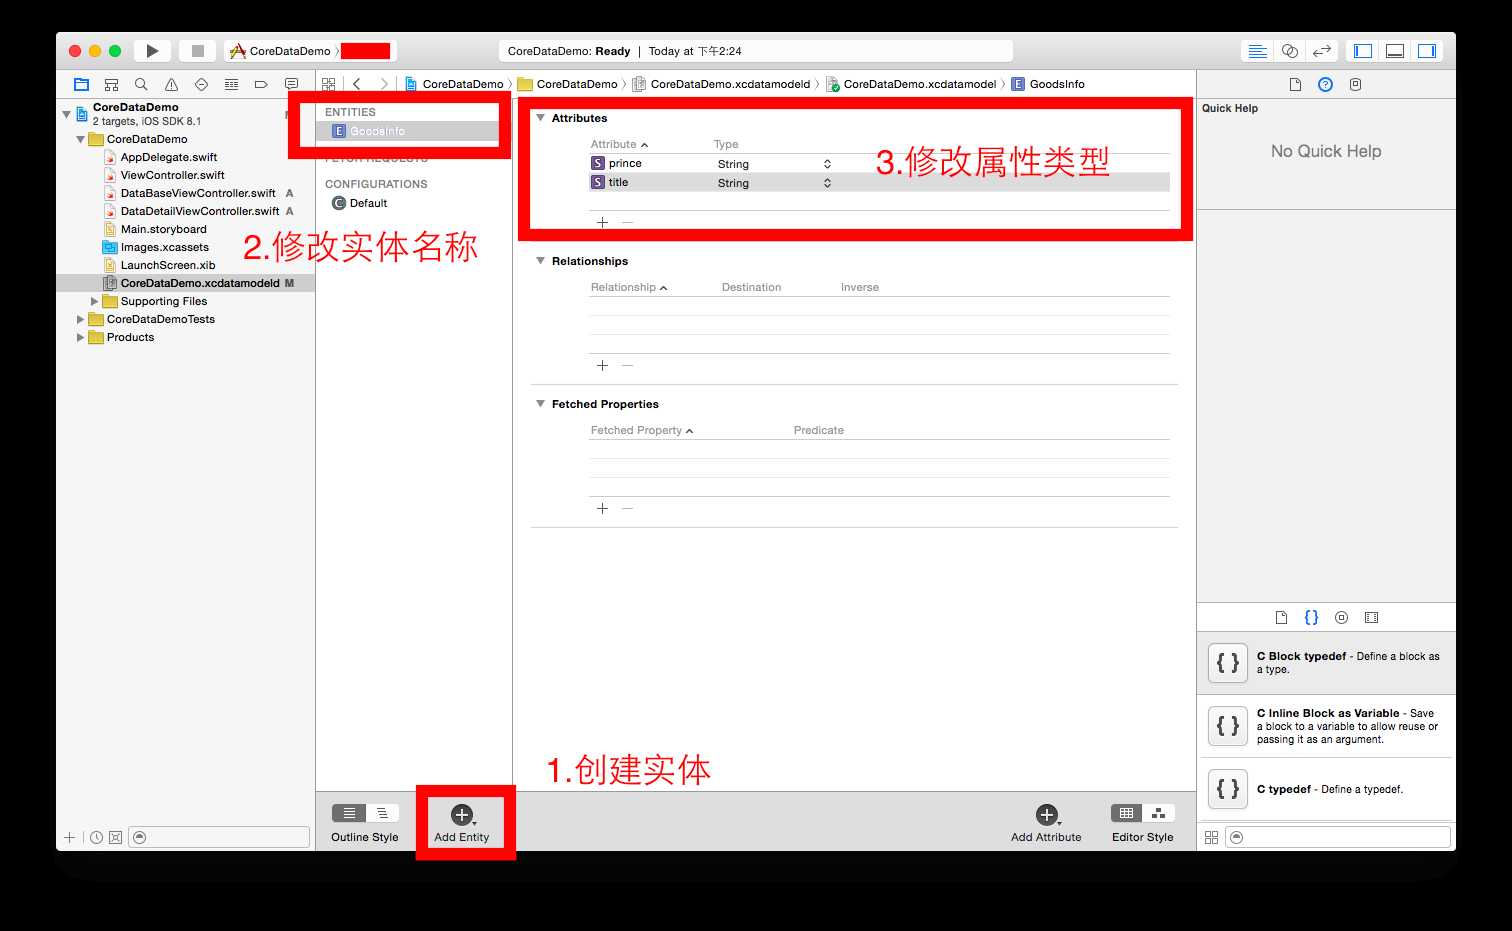Sort by Attribute column header
This screenshot has width=1512, height=931.
(x=619, y=144)
